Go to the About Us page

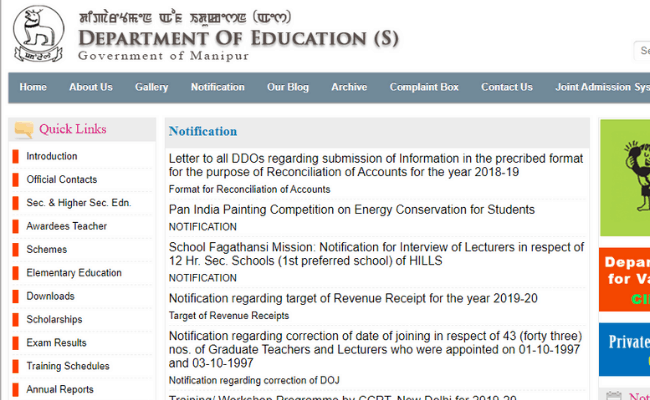(x=91, y=87)
